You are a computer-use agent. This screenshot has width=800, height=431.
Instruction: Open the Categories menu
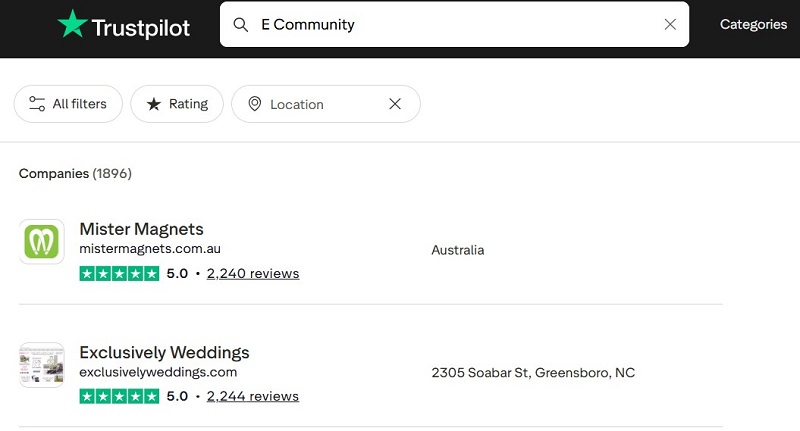[x=753, y=24]
